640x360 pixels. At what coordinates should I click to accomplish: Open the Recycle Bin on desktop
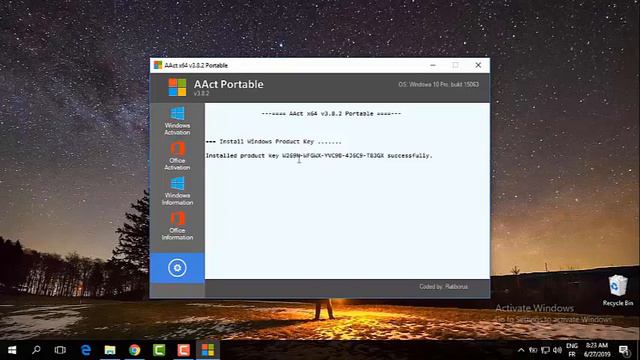[x=618, y=290]
